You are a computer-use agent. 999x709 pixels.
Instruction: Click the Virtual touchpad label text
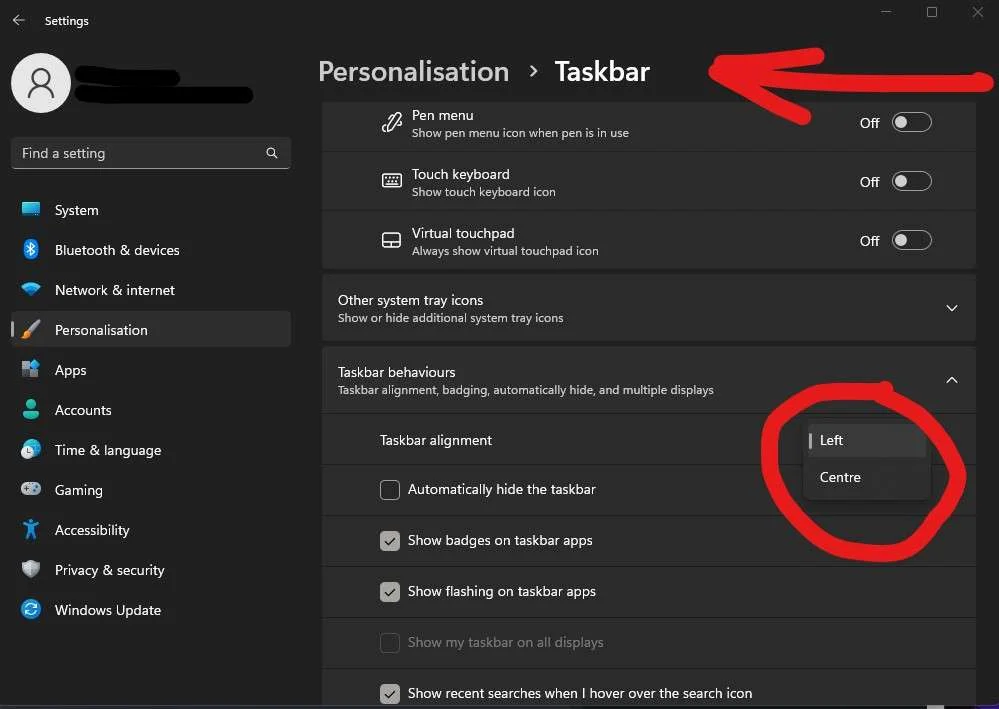463,234
